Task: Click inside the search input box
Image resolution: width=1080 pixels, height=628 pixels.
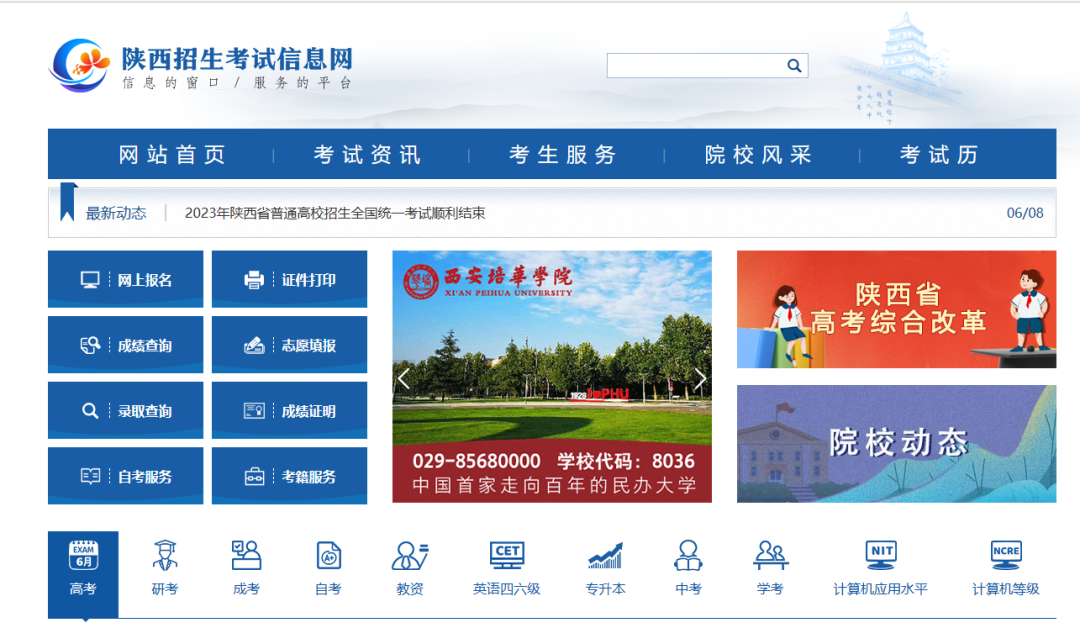Action: point(695,65)
